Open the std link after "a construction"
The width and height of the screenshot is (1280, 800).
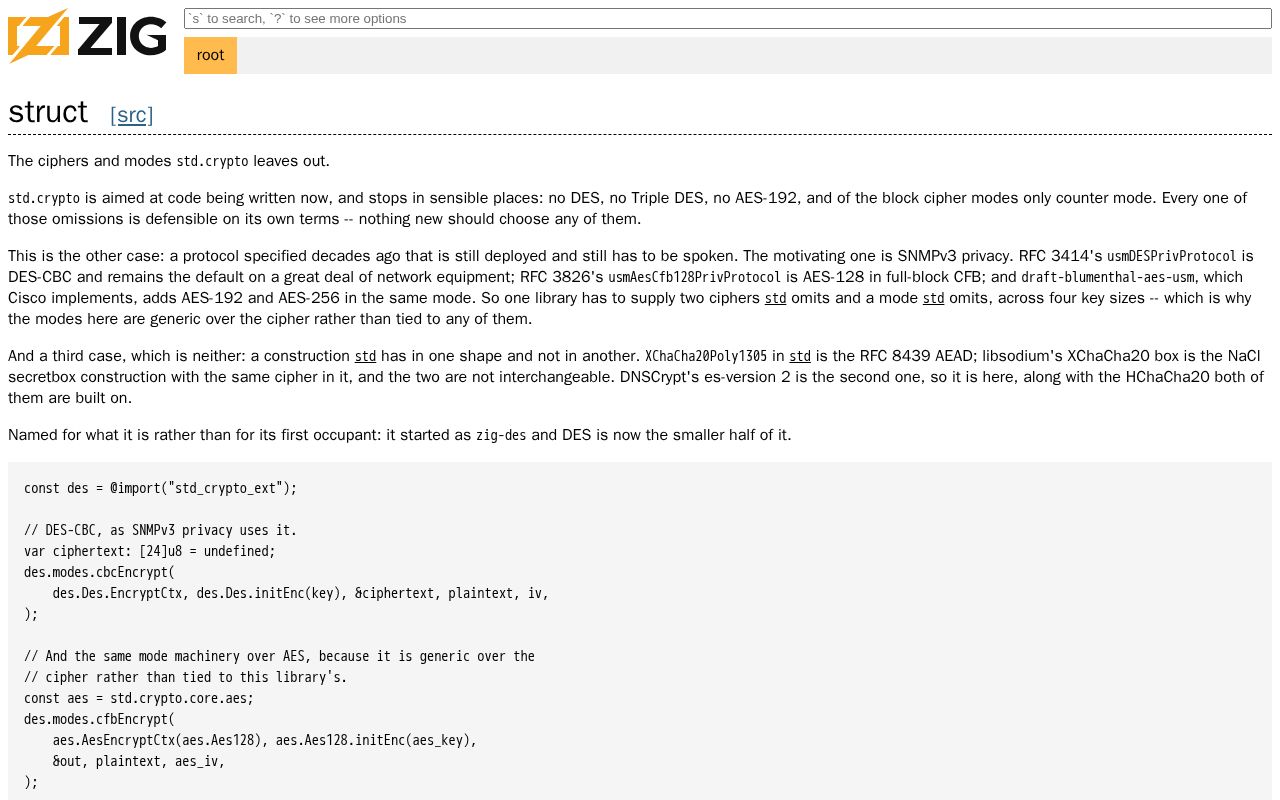[x=365, y=356]
